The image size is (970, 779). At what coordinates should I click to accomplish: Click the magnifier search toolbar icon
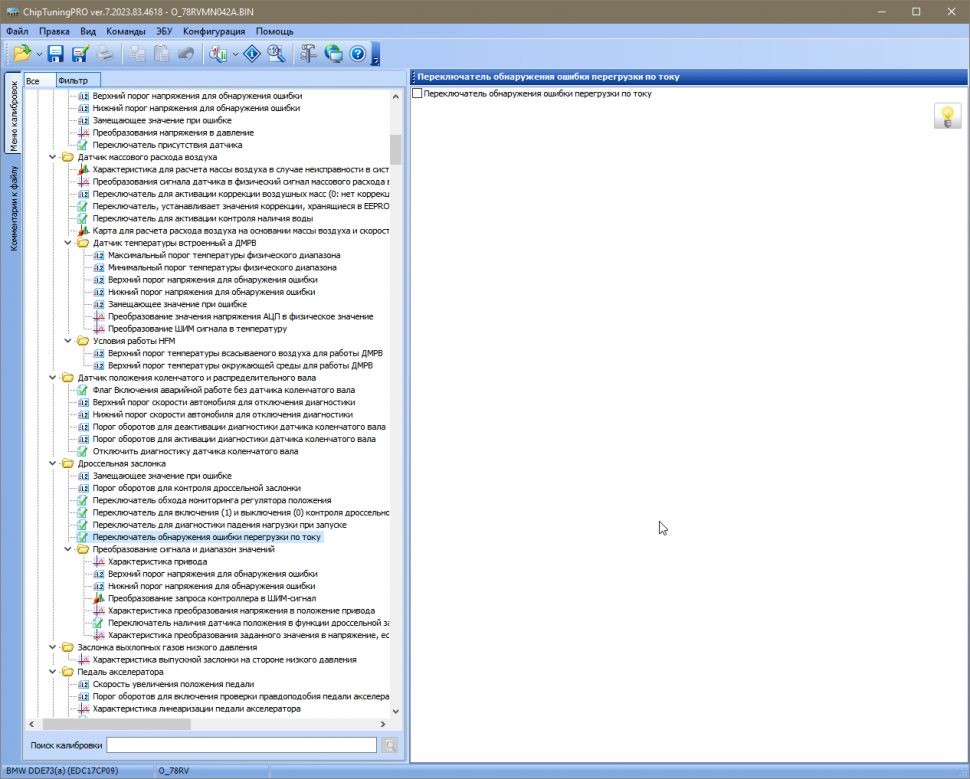click(x=276, y=54)
